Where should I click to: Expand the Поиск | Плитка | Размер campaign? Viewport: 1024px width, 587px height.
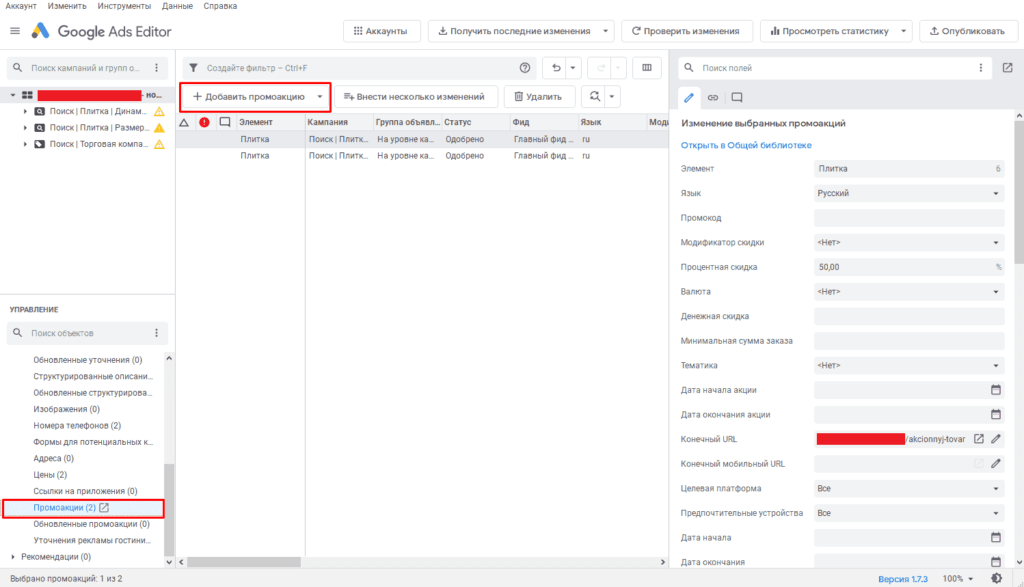[x=25, y=128]
